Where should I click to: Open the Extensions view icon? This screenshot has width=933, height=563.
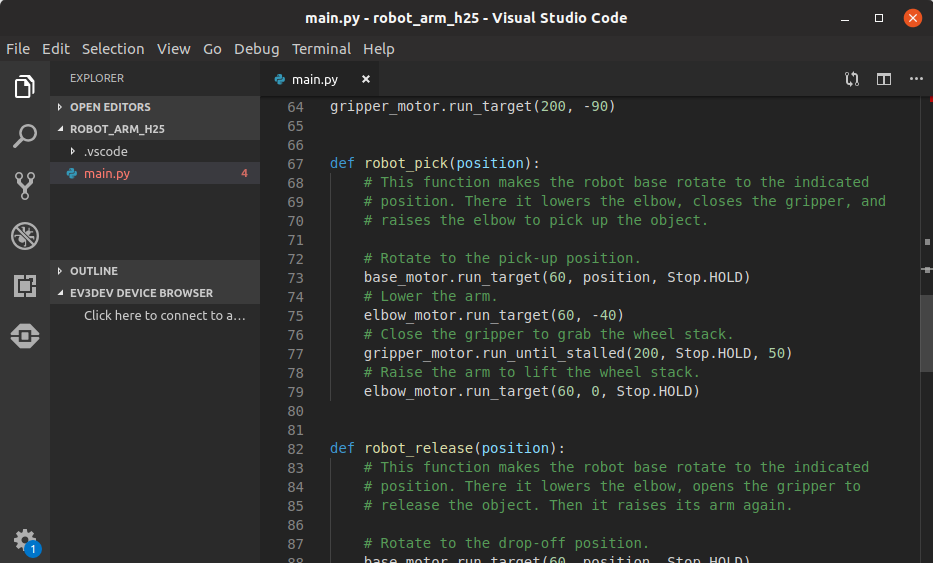tap(25, 286)
